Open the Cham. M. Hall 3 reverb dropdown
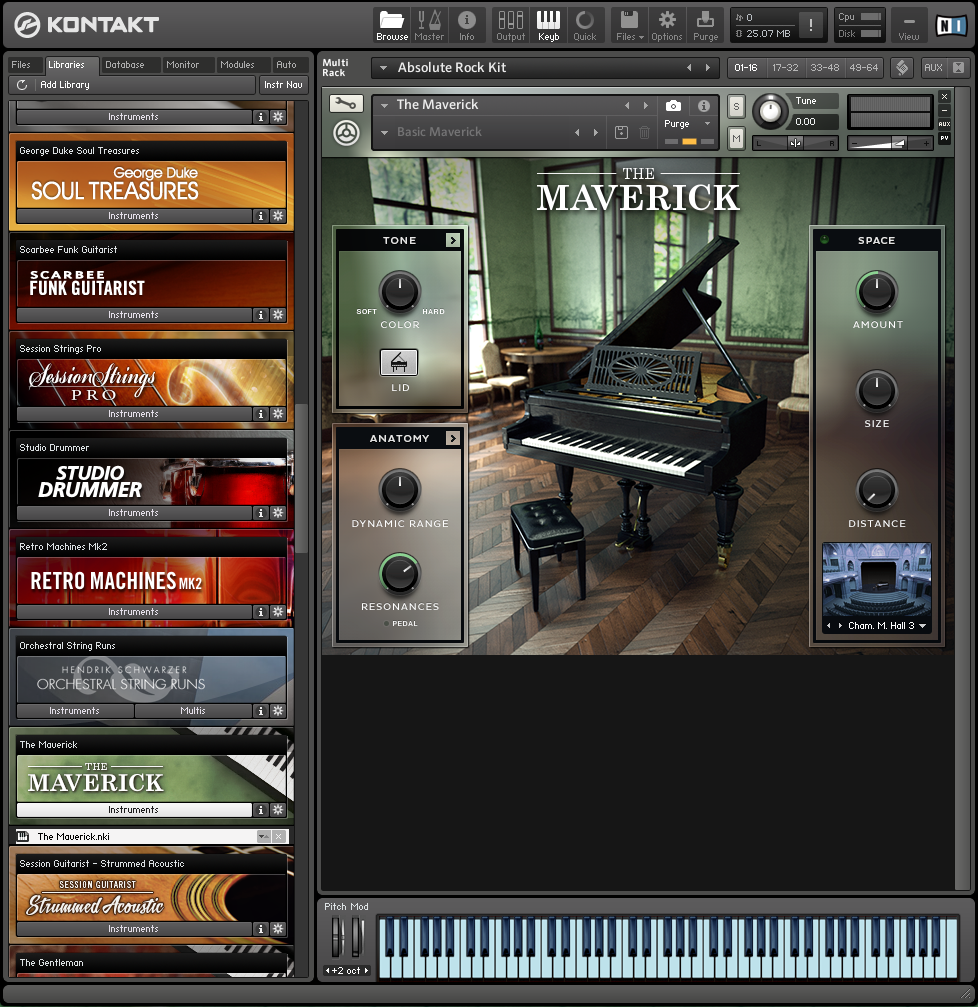The height and width of the screenshot is (1007, 978). click(923, 626)
